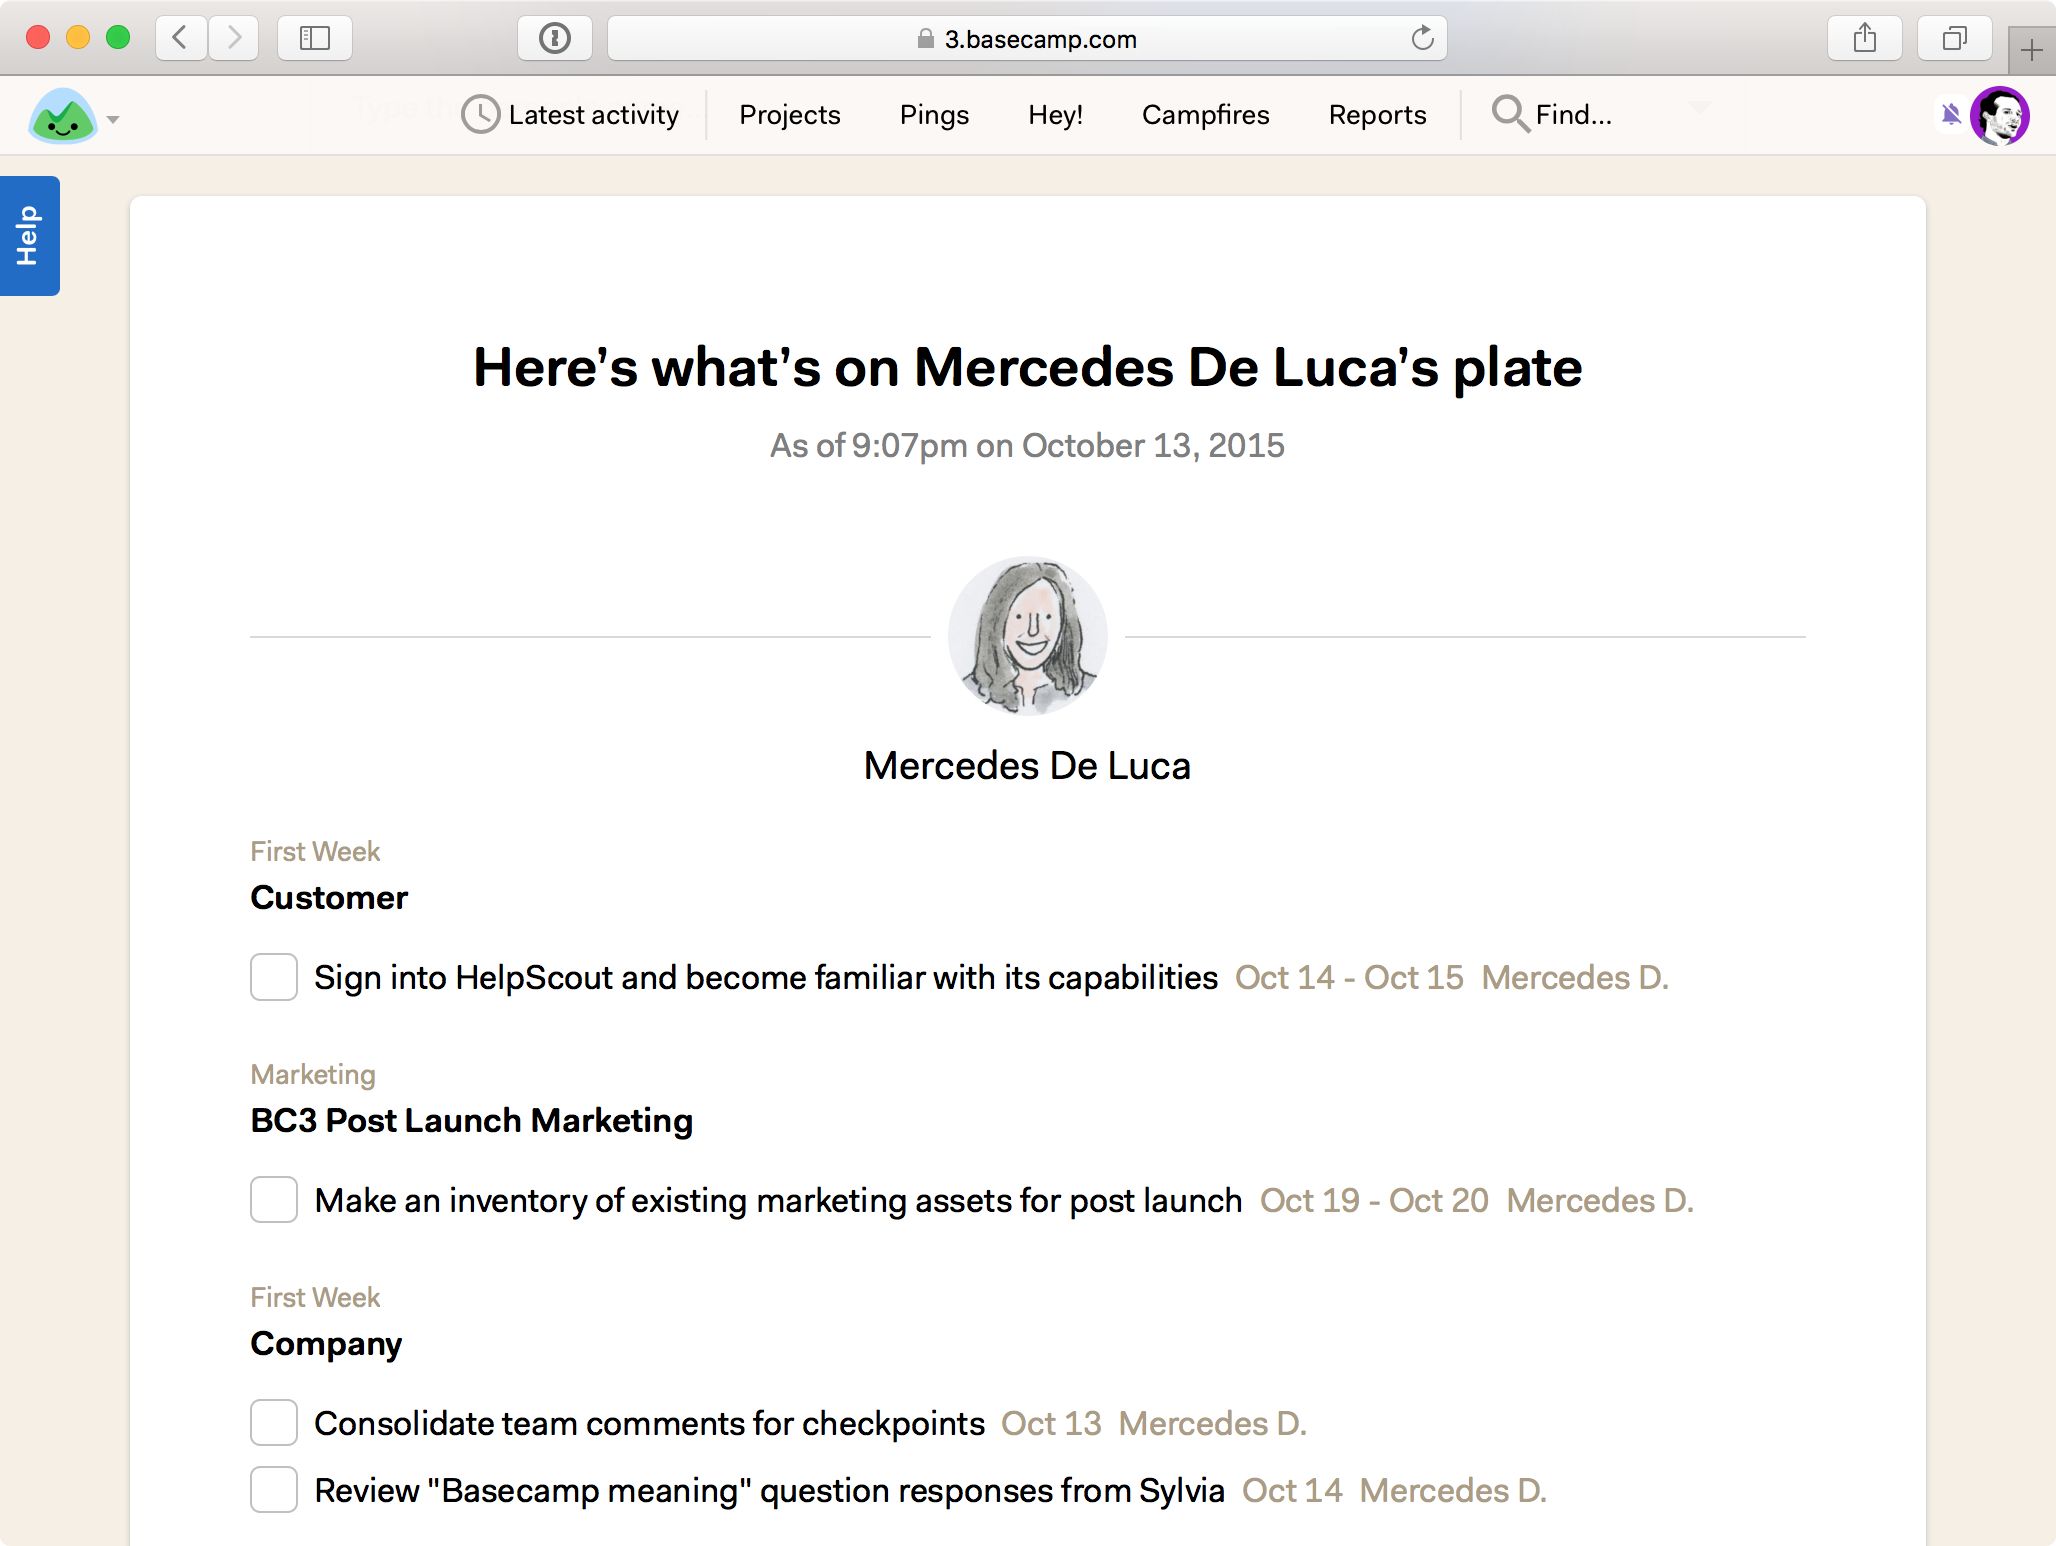Image resolution: width=2056 pixels, height=1546 pixels.
Task: Open the Basecamp home logo
Action: [63, 116]
